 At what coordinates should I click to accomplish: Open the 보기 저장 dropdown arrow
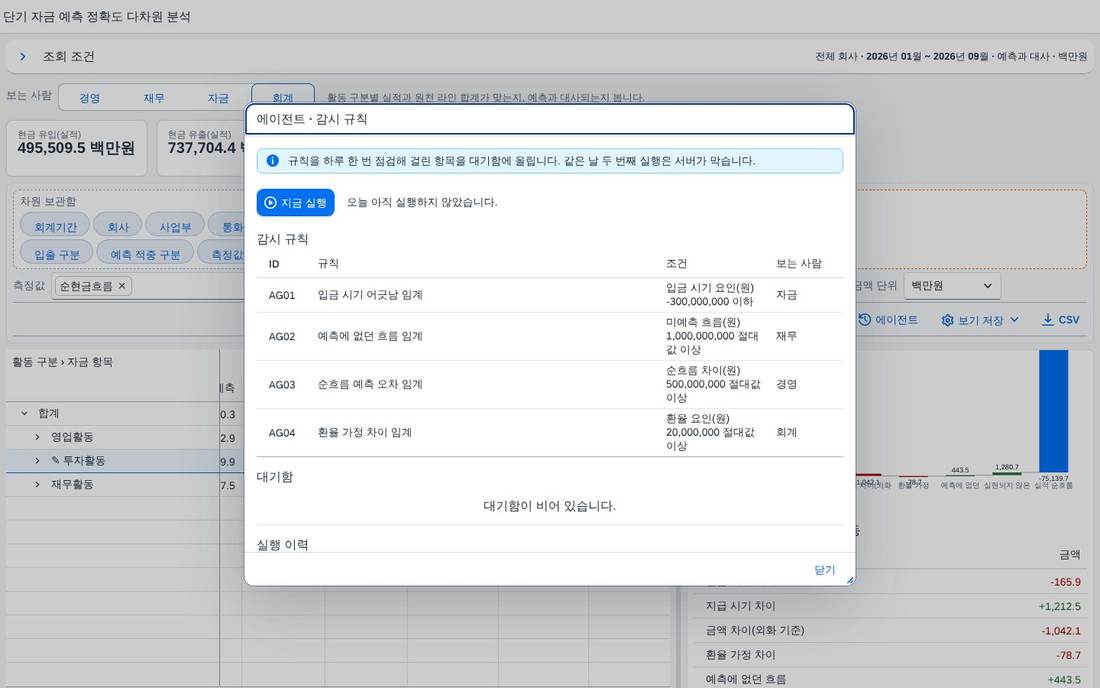pyautogui.click(x=1014, y=320)
